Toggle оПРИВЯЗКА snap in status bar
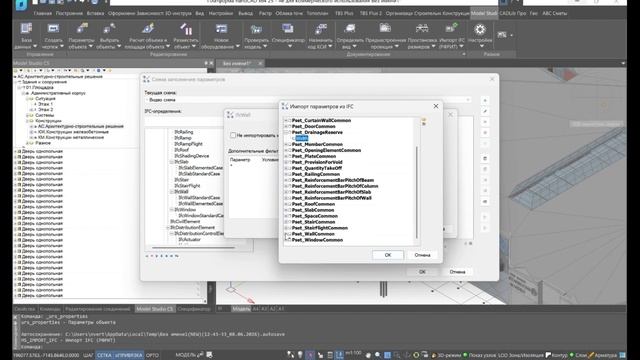This screenshot has height=360, width=640. tap(129, 355)
